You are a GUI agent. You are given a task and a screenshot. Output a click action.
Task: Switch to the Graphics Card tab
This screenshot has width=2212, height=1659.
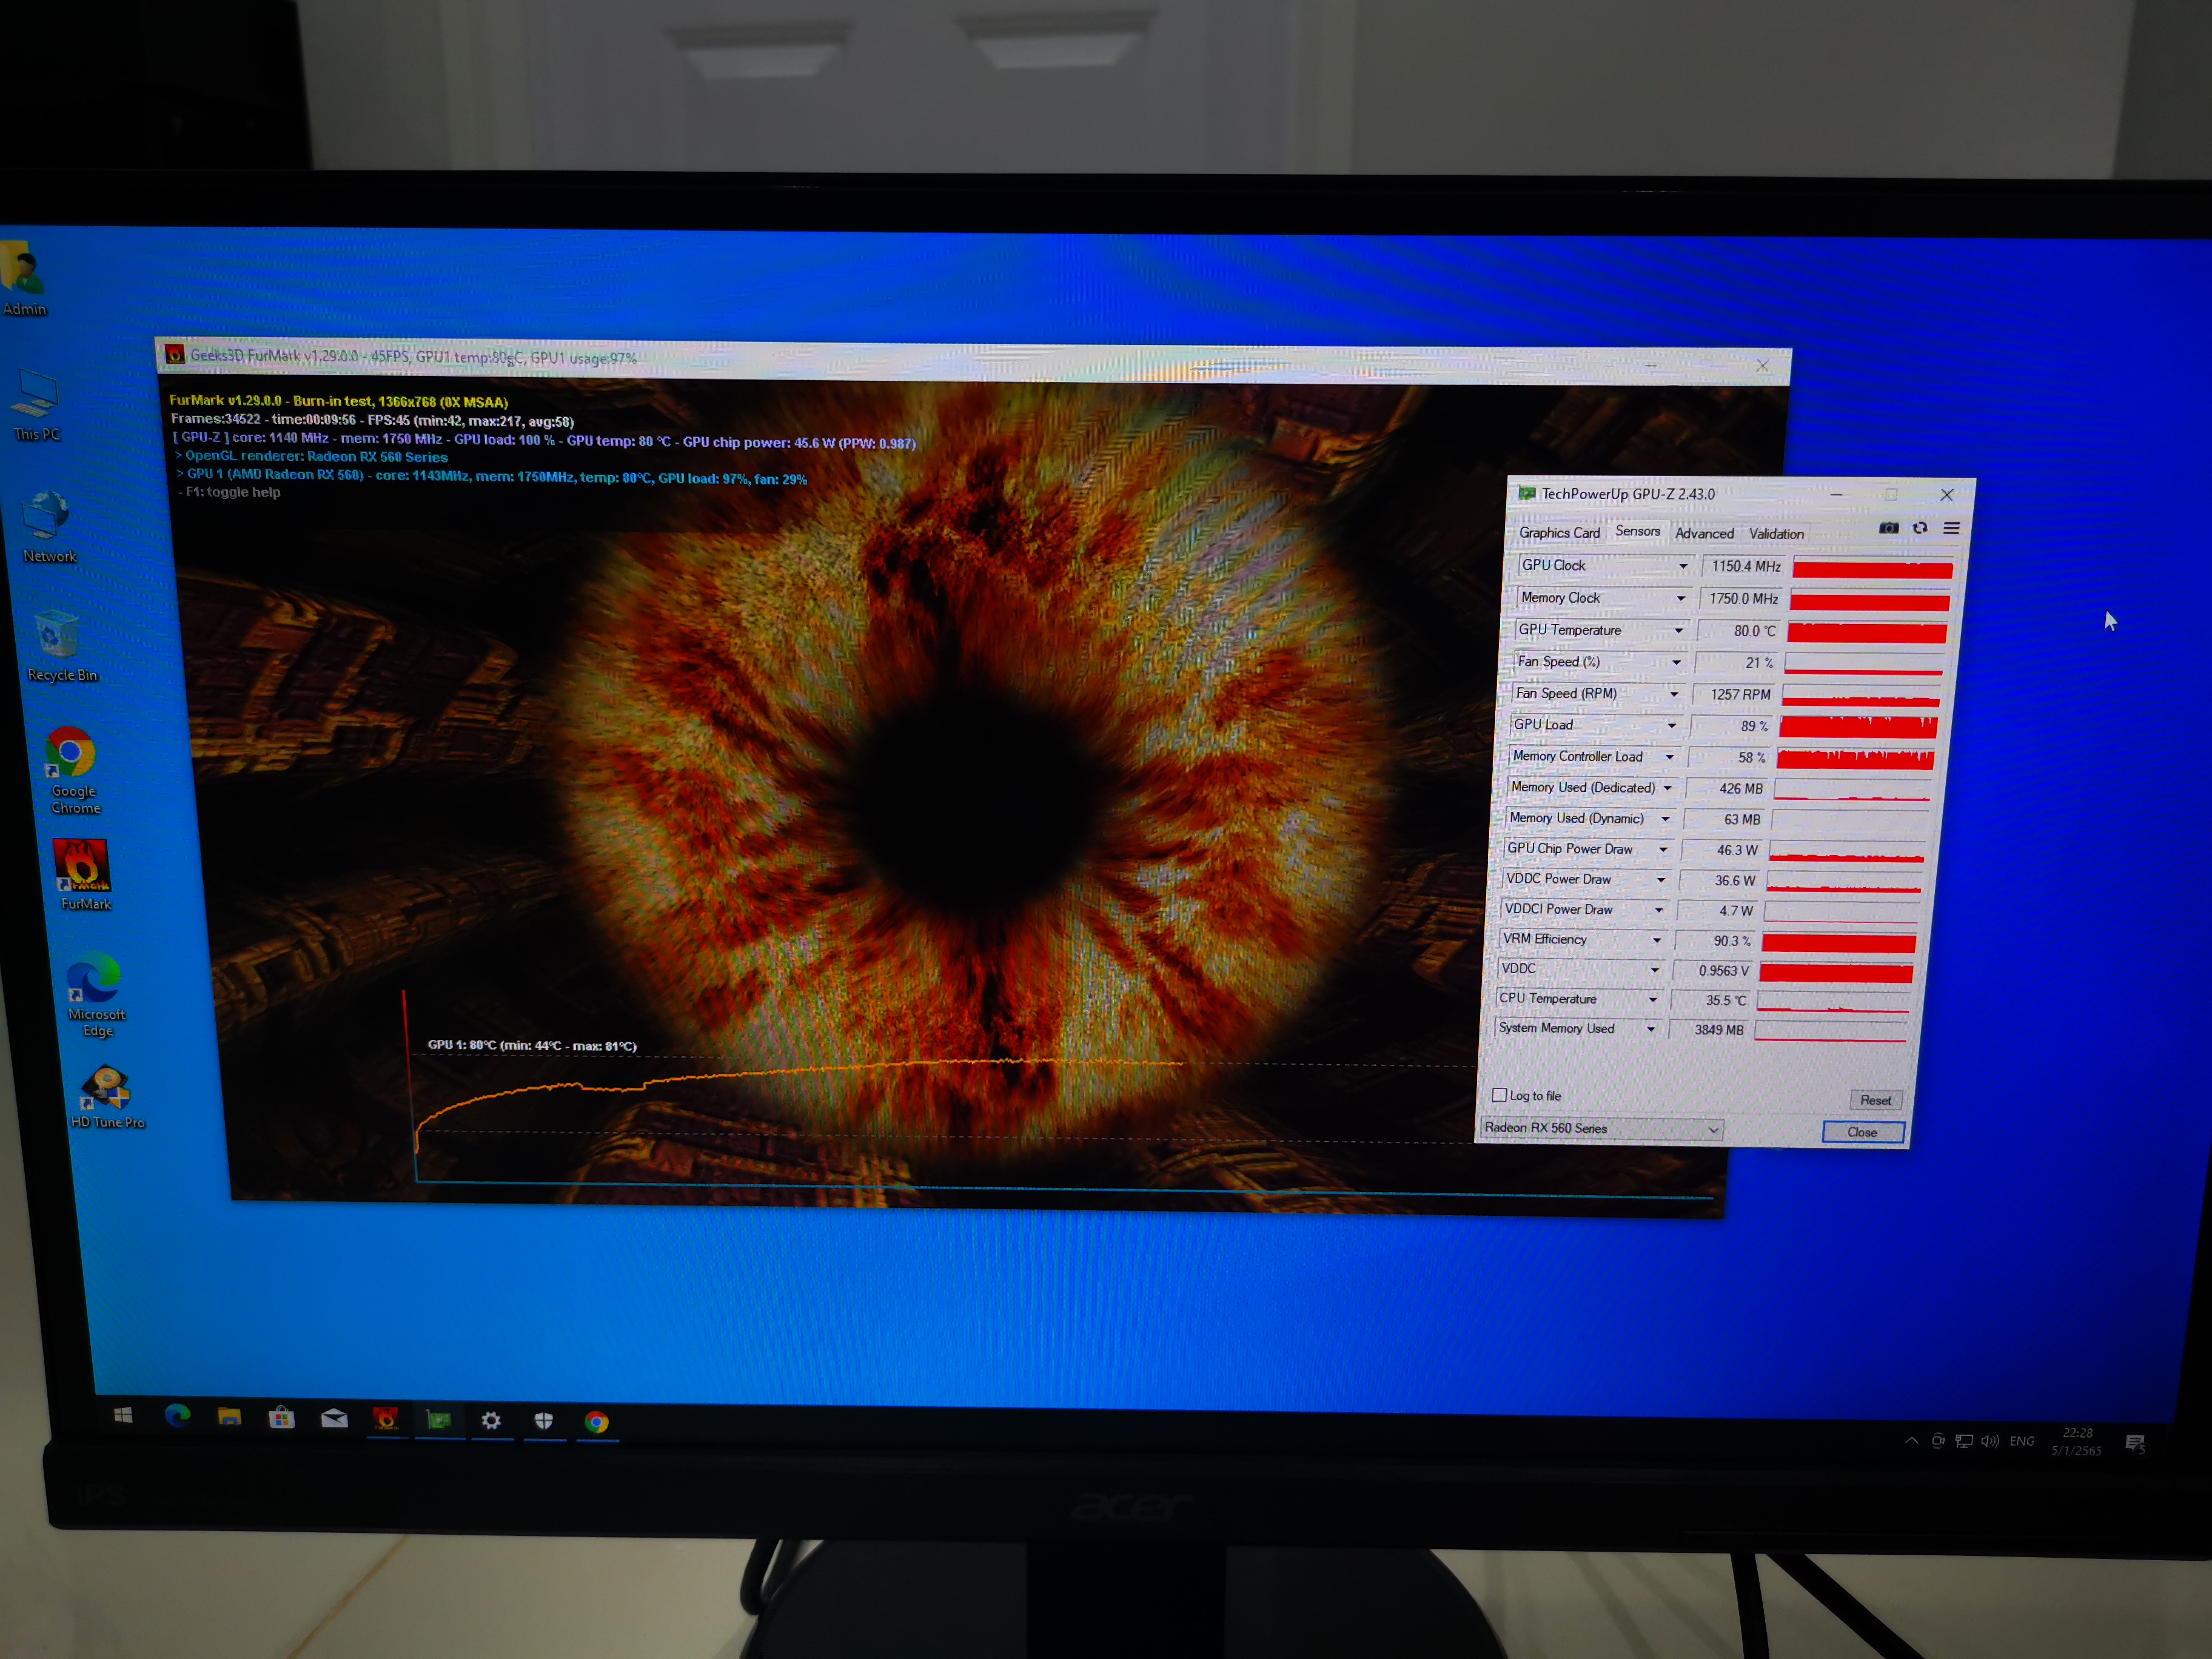[1559, 532]
